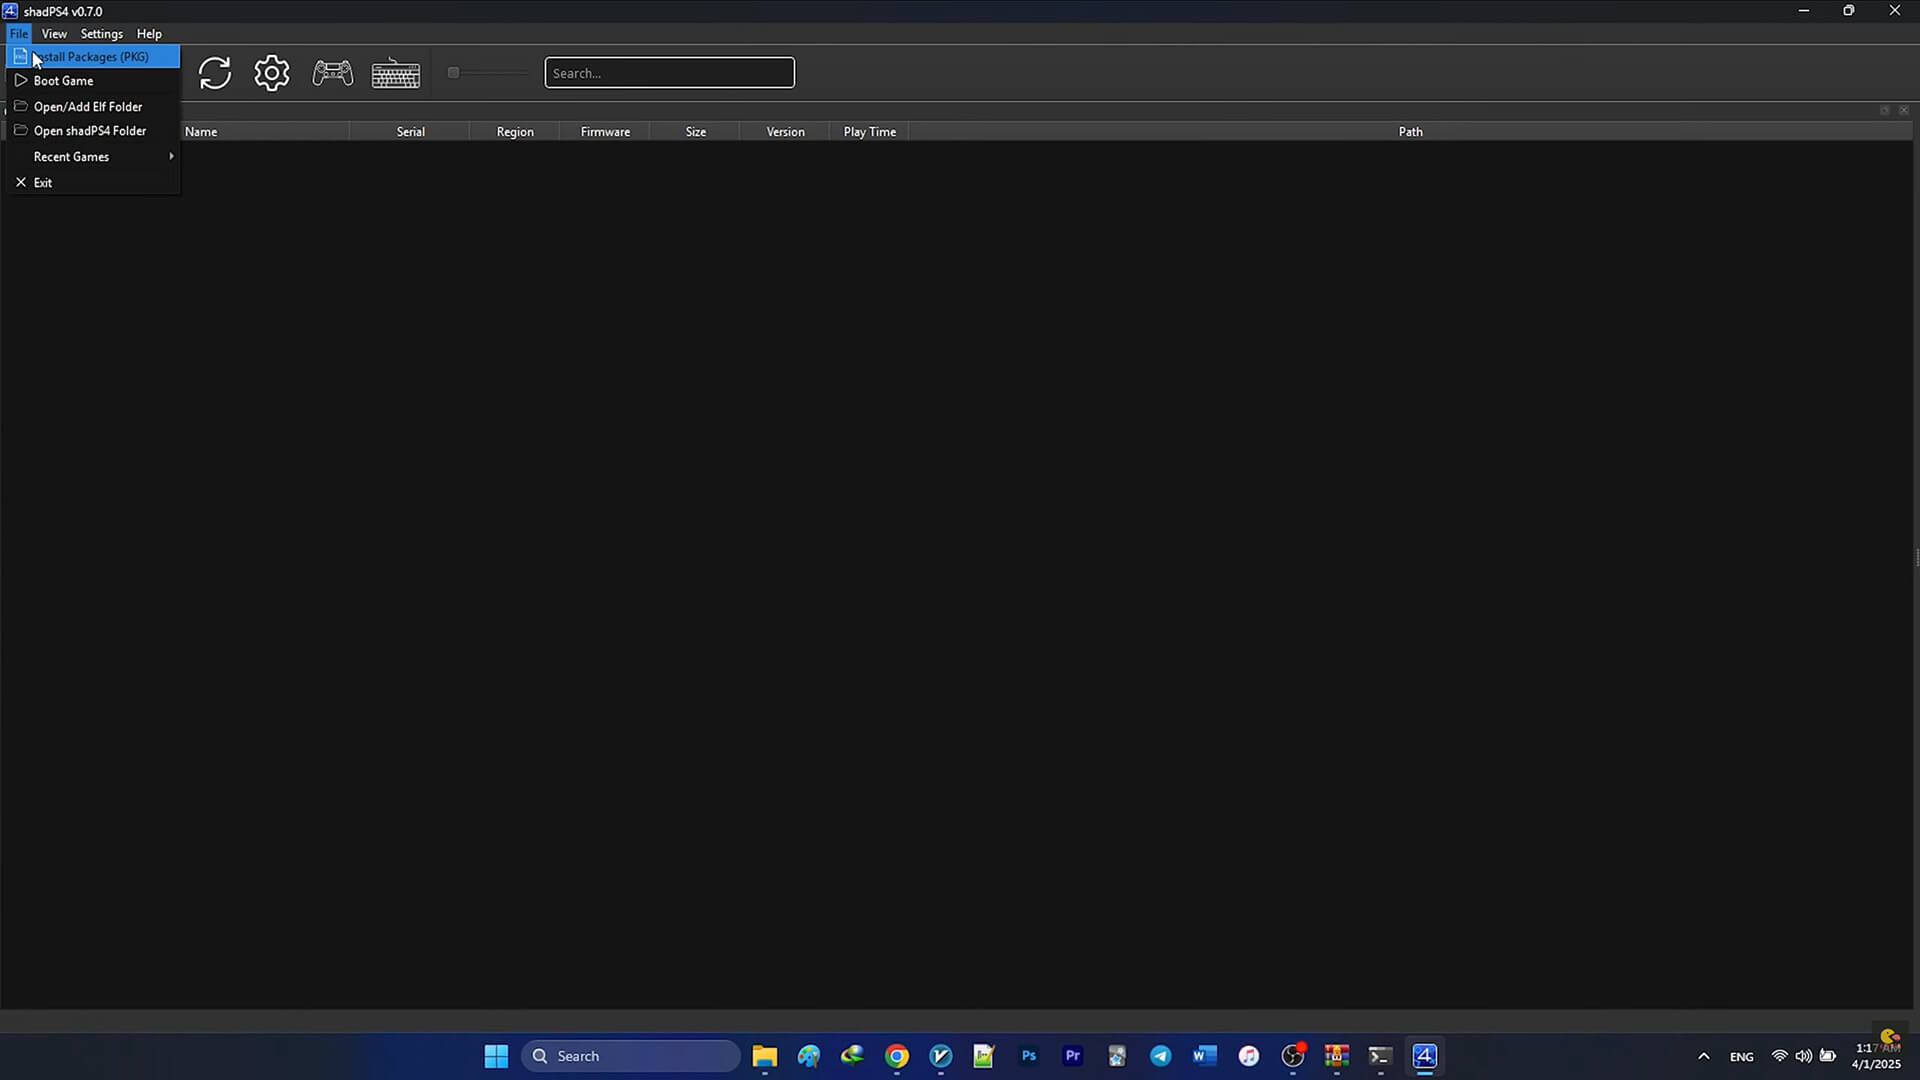Select Install Packages (PKG) menu entry
This screenshot has height=1080, width=1920.
click(x=92, y=57)
